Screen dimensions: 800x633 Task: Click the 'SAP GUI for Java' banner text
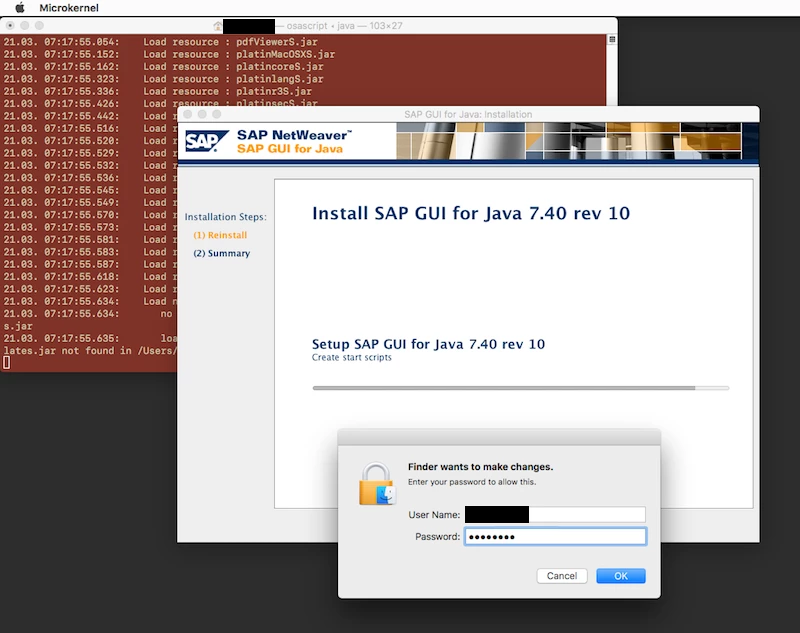(x=290, y=149)
